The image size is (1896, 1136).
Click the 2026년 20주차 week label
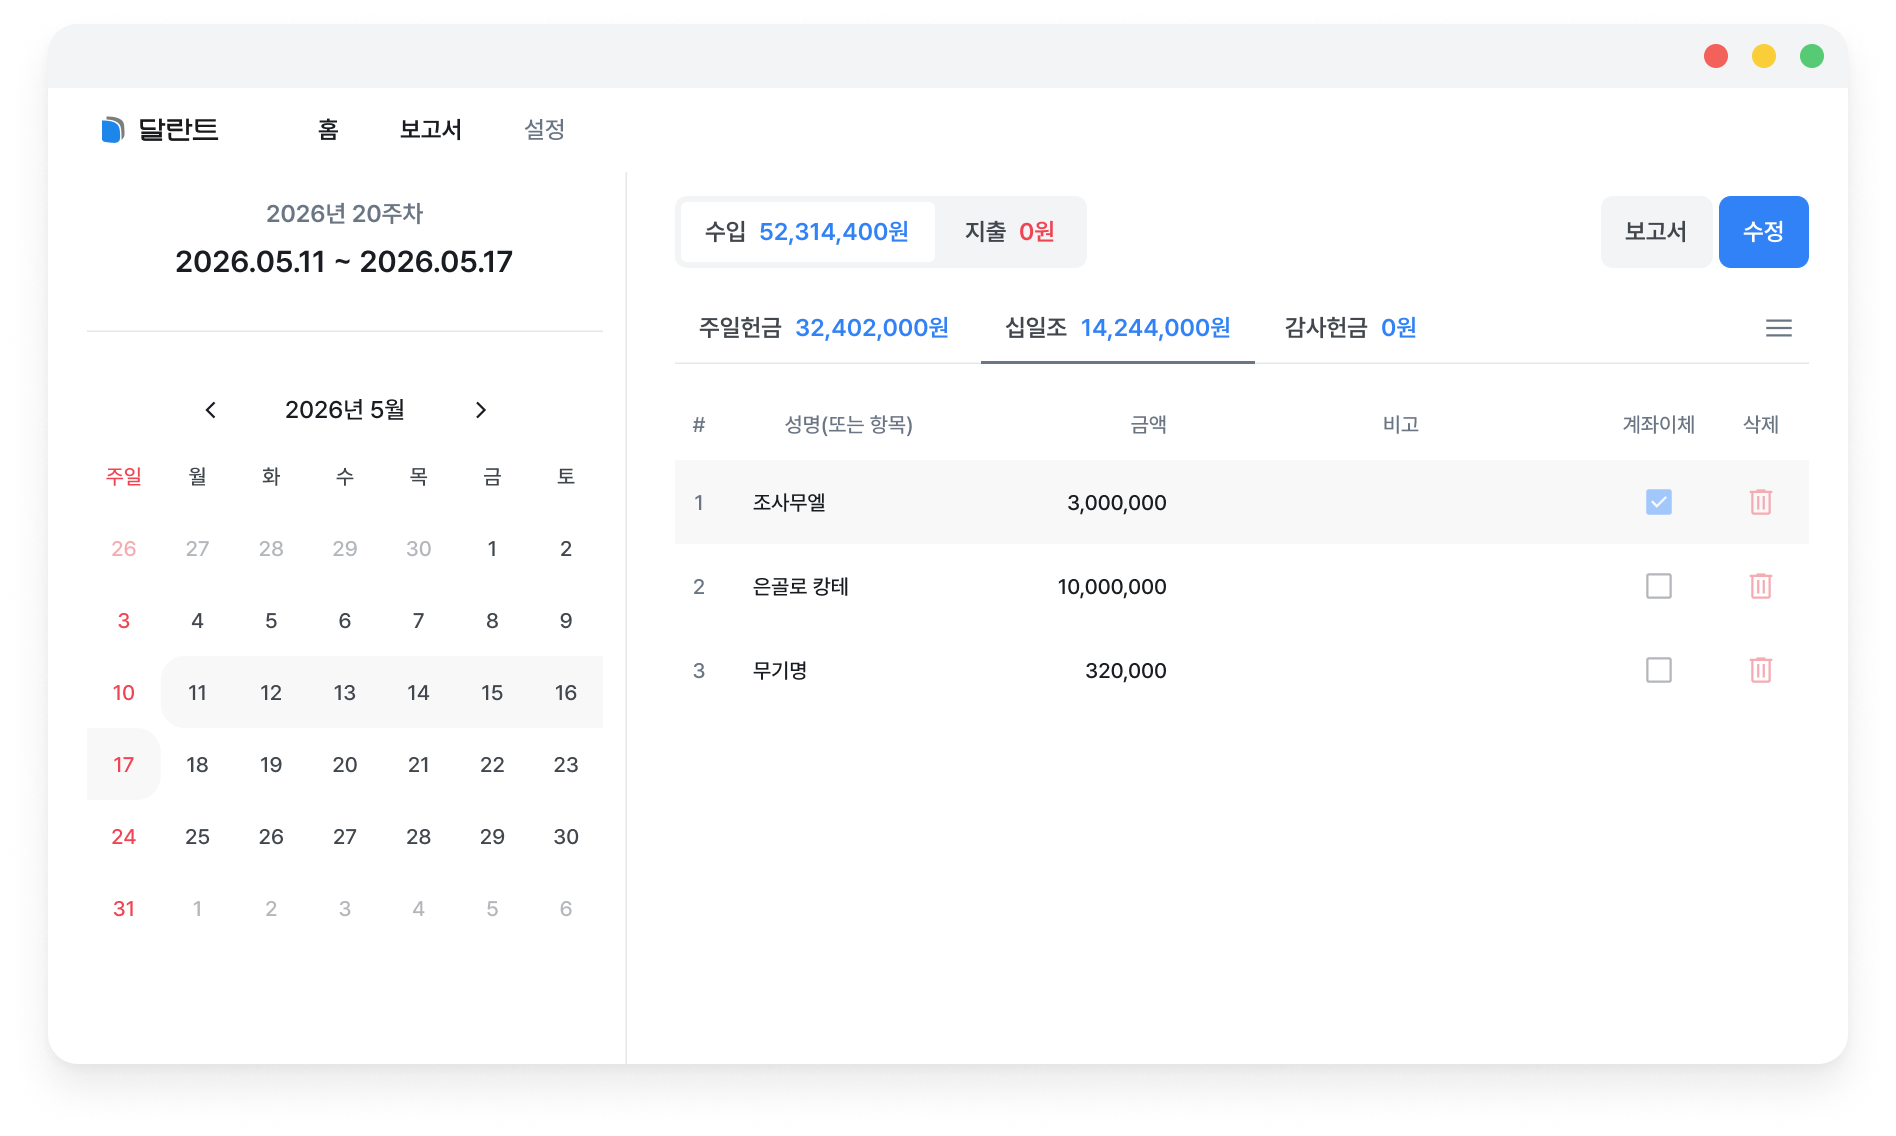pos(344,213)
